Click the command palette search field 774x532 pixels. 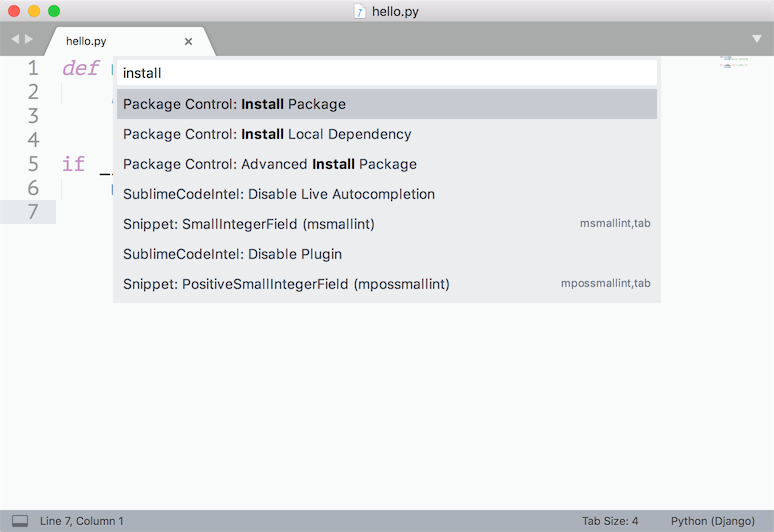click(386, 73)
